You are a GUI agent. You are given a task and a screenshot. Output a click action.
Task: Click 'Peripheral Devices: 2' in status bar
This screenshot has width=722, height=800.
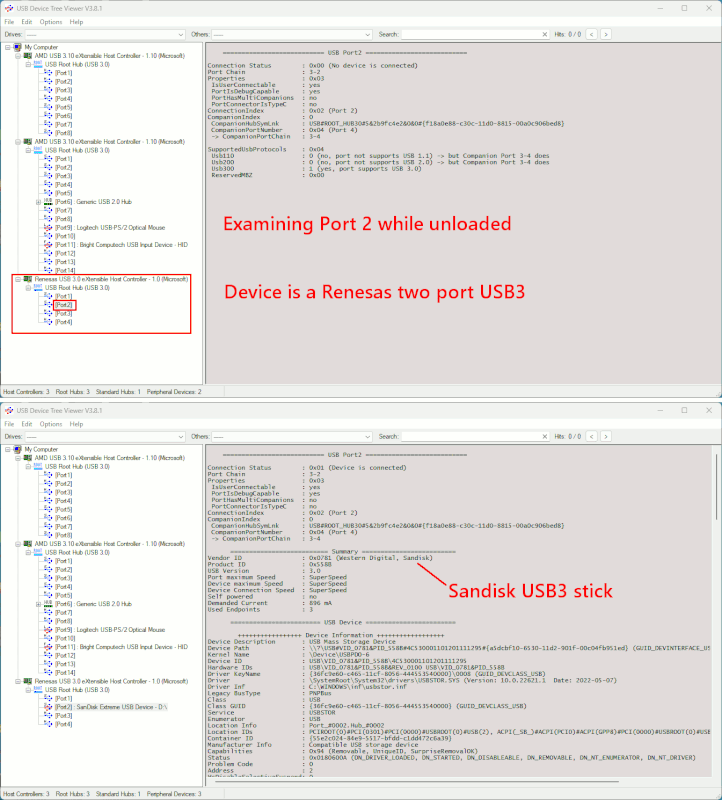point(174,392)
